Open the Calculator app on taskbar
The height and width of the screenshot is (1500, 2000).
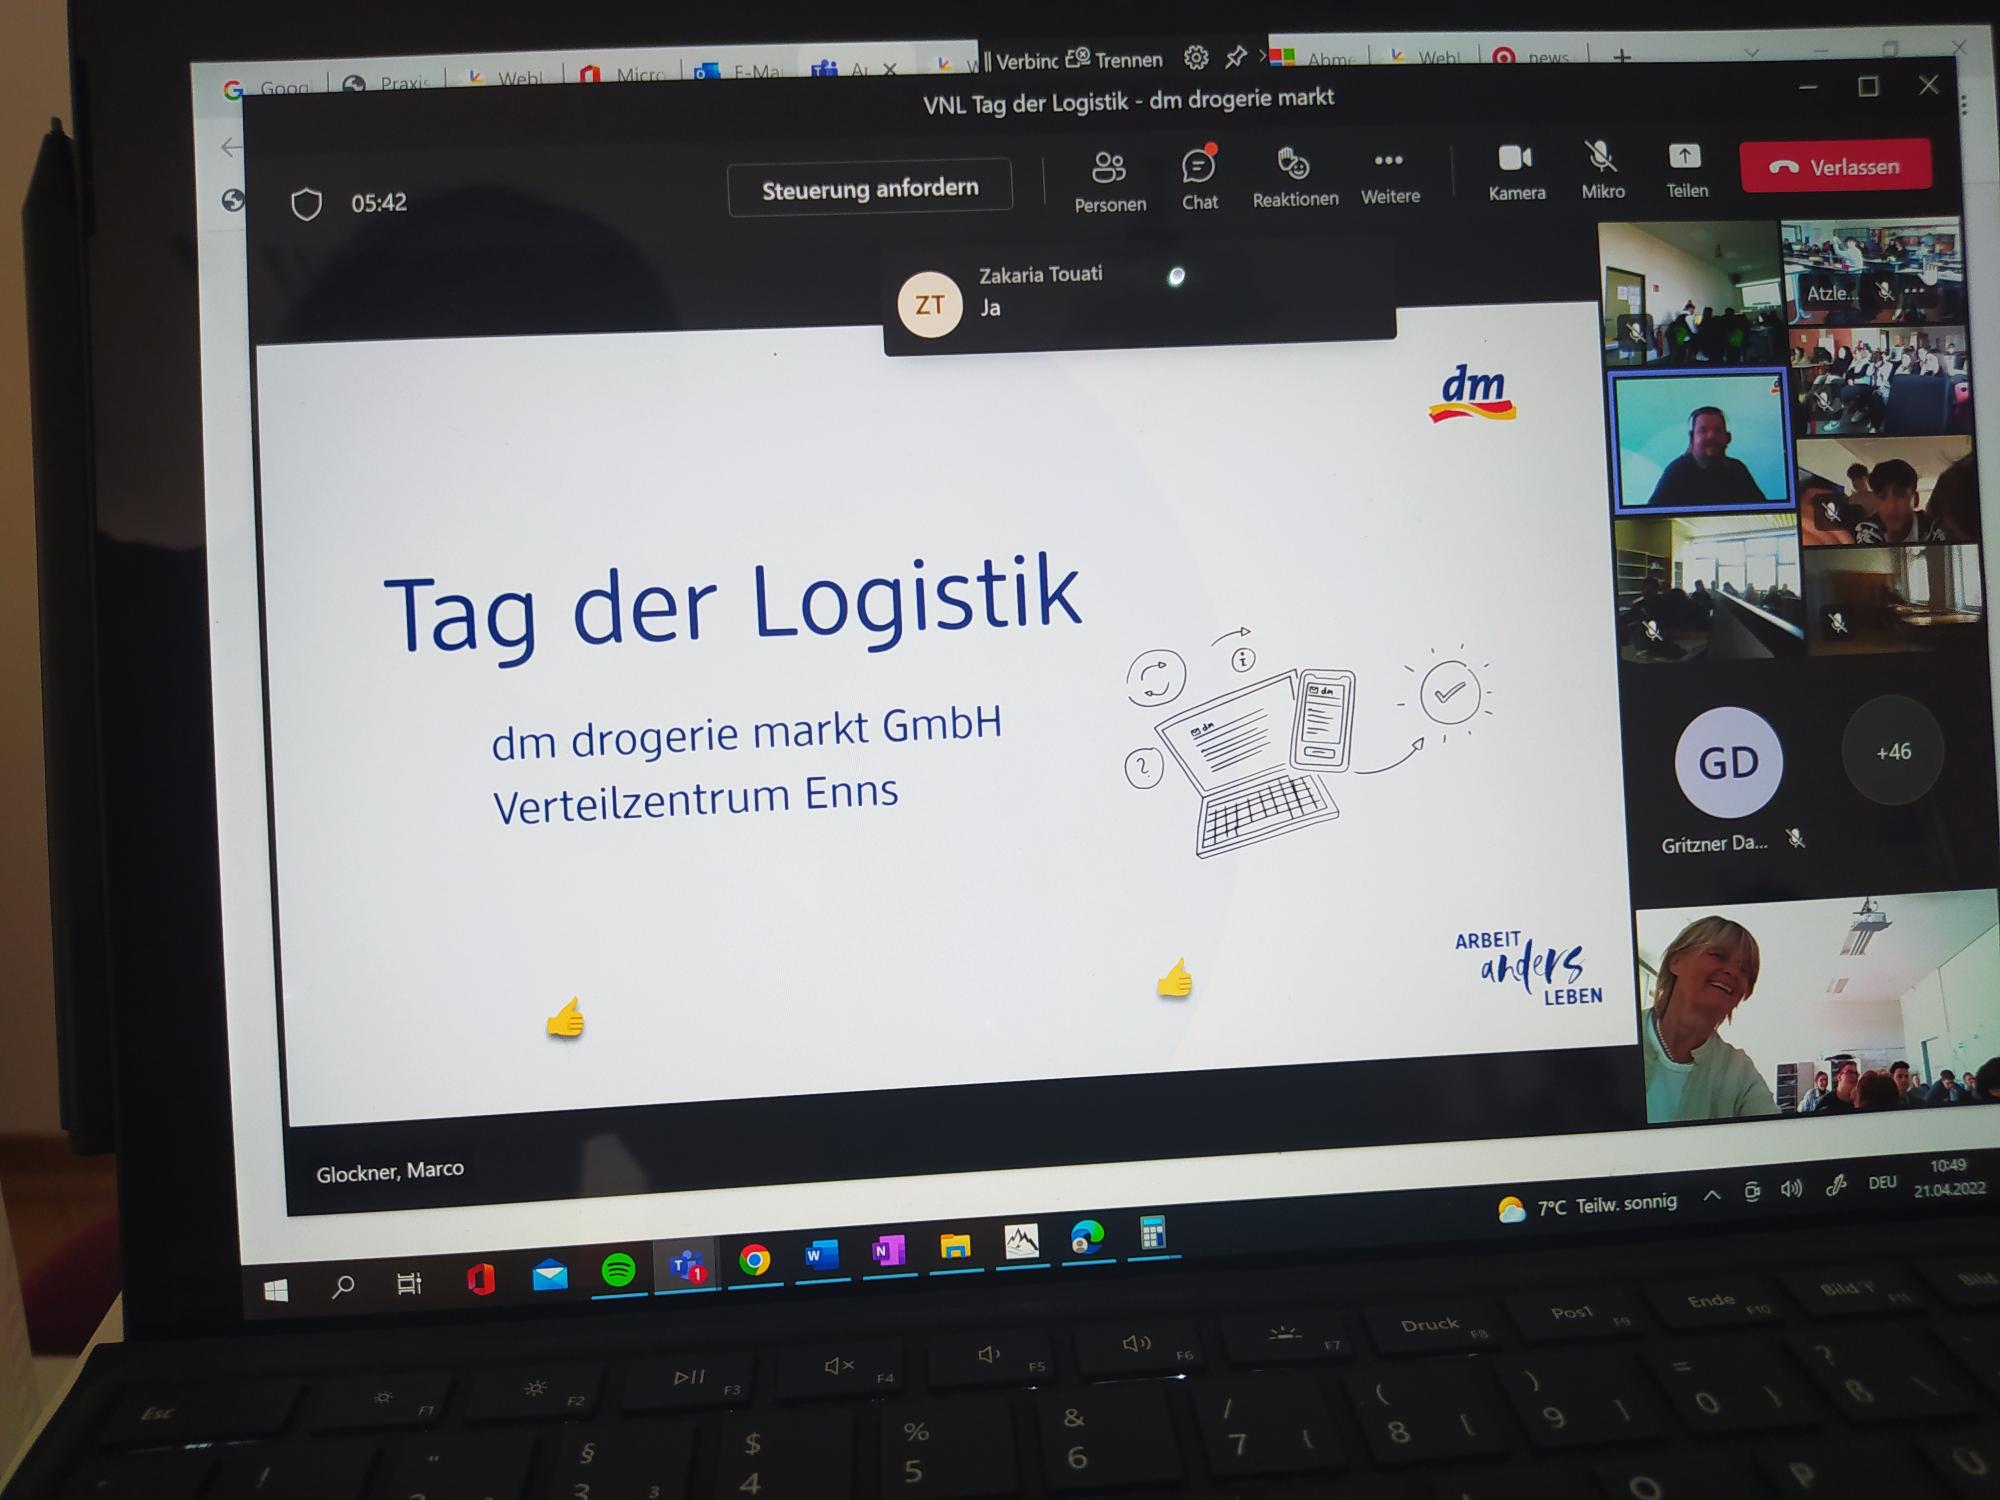(1152, 1232)
